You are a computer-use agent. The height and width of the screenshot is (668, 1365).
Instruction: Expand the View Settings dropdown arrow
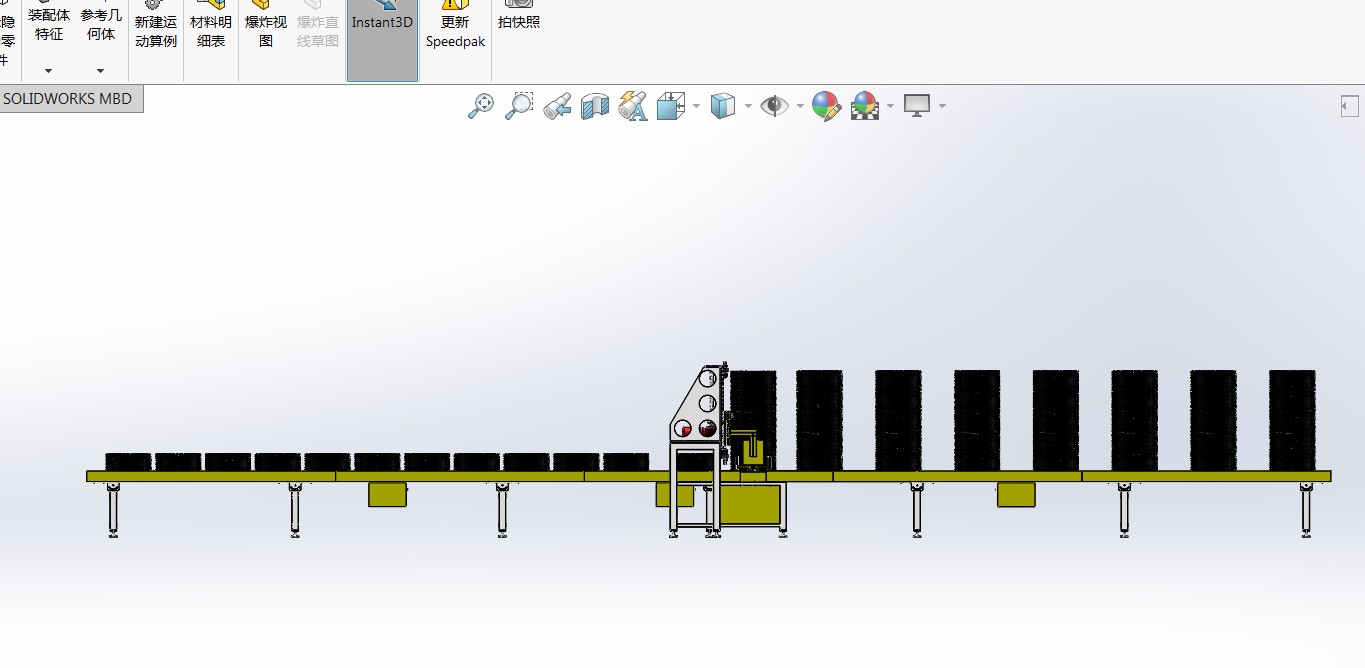(x=942, y=106)
